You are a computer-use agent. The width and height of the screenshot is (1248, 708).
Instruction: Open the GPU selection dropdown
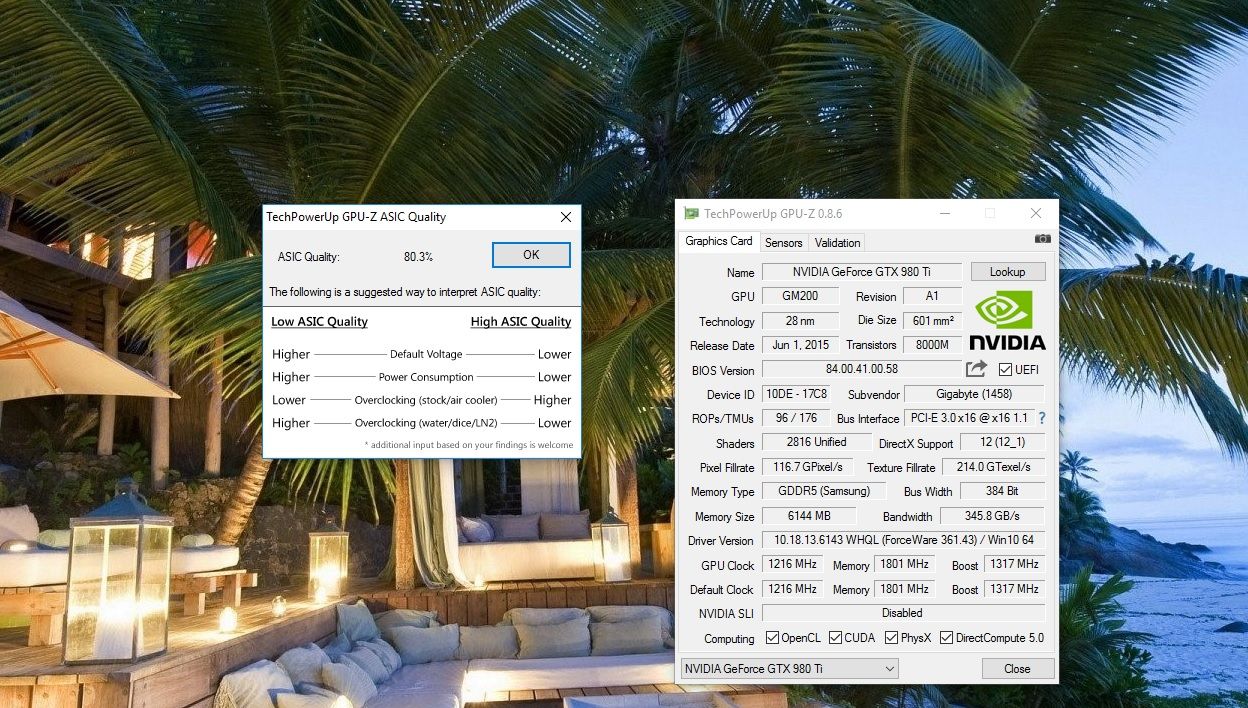[x=789, y=668]
